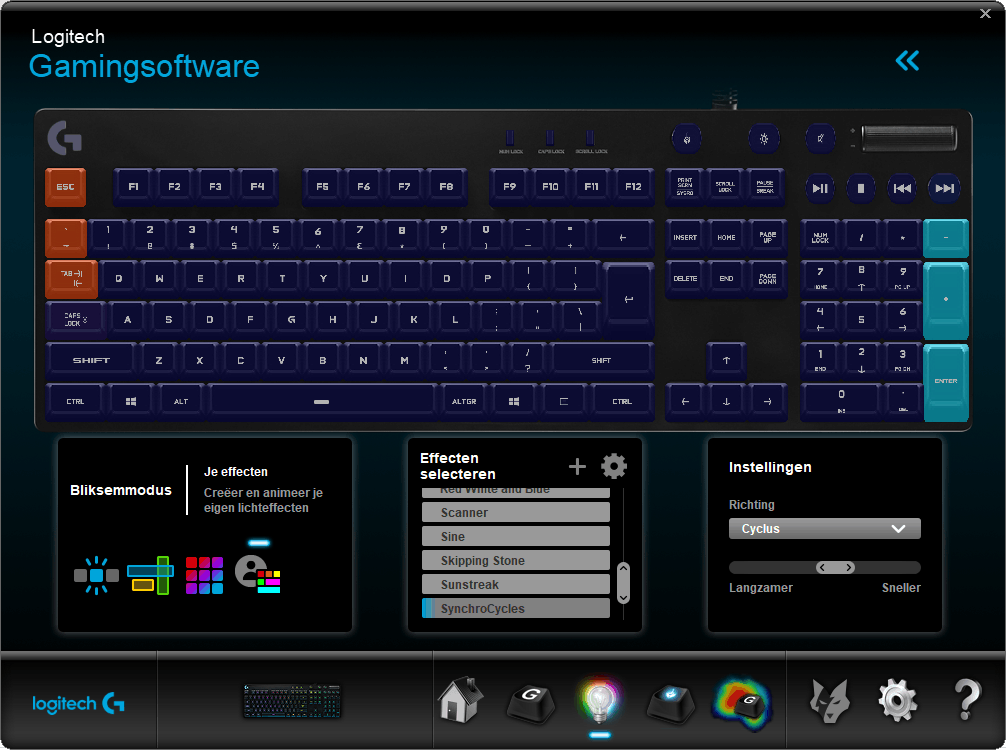Image resolution: width=1006 pixels, height=750 pixels.
Task: Select the main Enter key
Action: (x=629, y=300)
